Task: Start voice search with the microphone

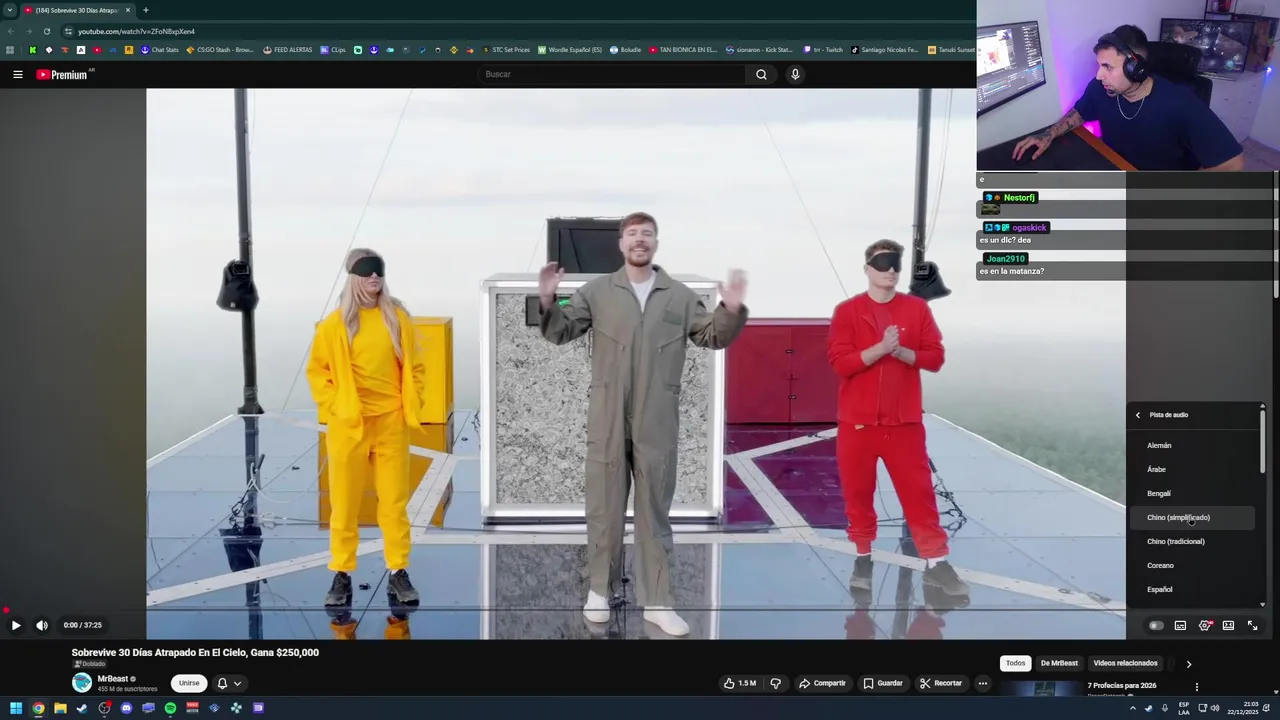Action: (795, 74)
